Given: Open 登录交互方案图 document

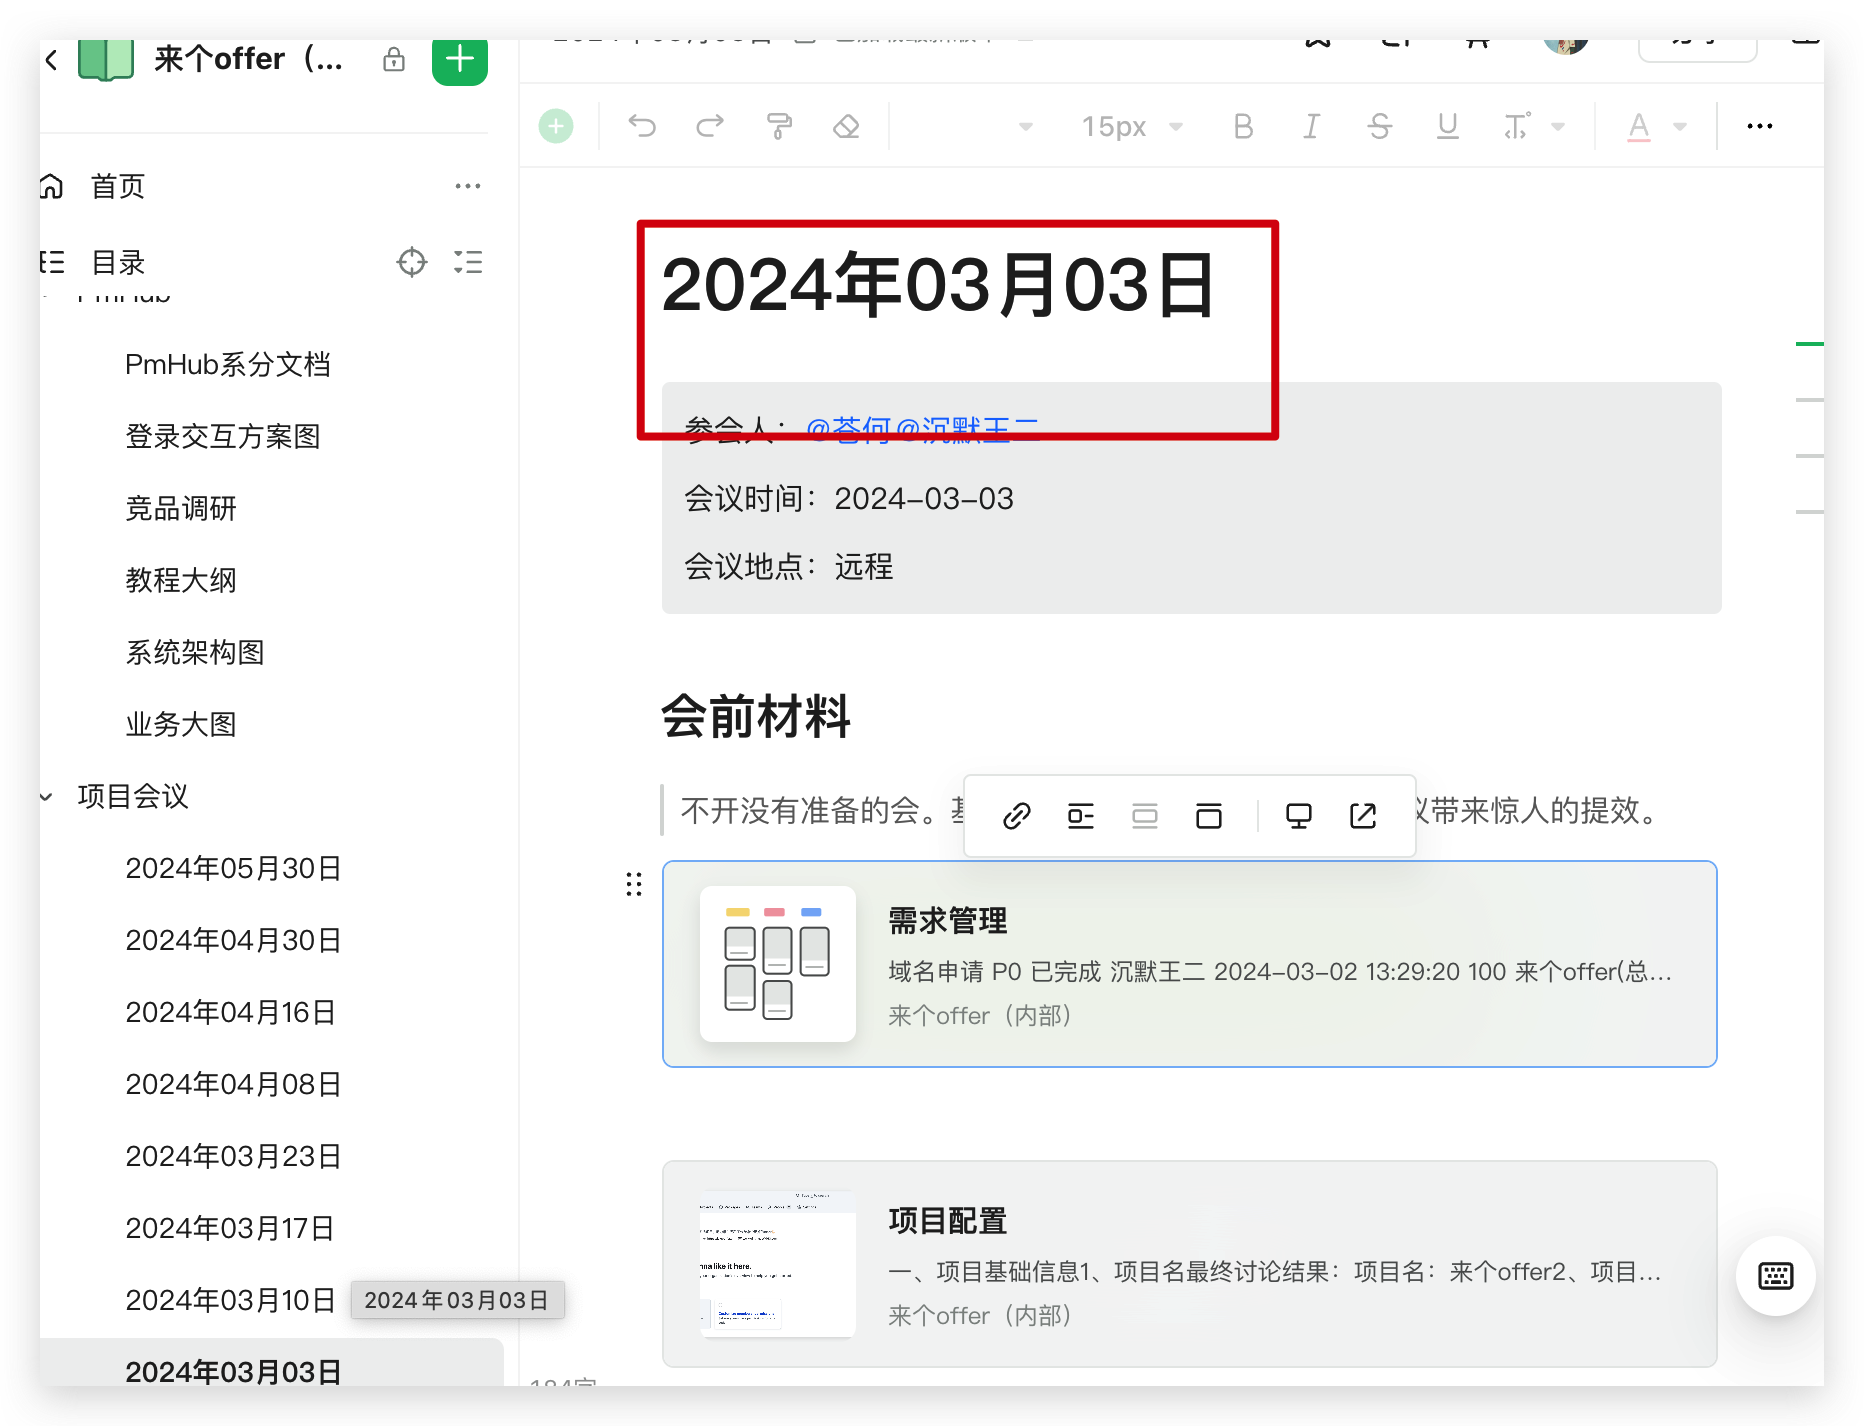Looking at the screenshot, I should click(x=223, y=436).
